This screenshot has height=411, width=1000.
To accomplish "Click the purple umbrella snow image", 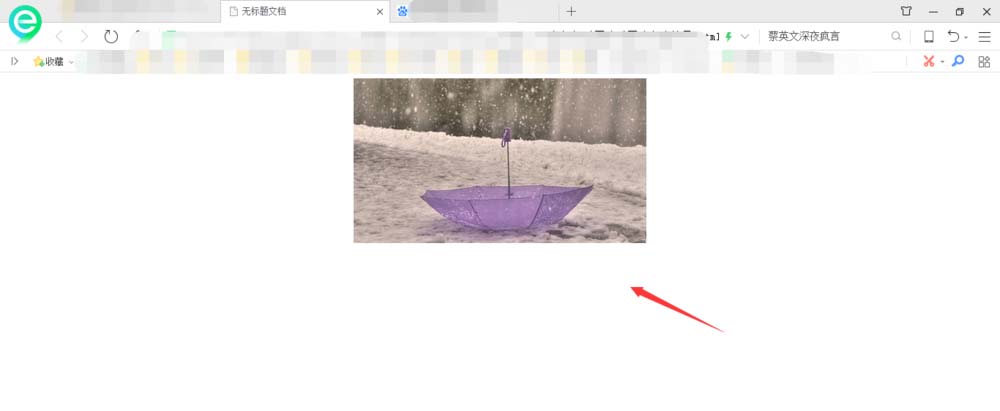I will [x=499, y=160].
